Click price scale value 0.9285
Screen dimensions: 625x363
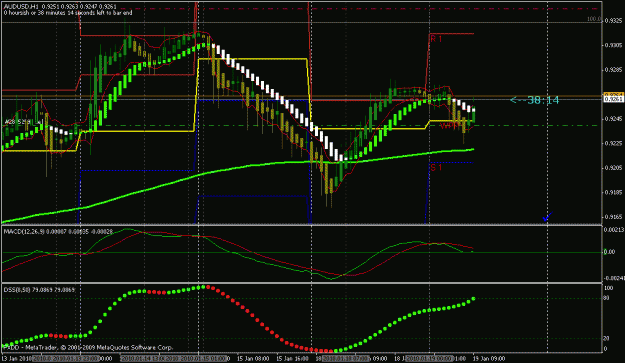614,70
